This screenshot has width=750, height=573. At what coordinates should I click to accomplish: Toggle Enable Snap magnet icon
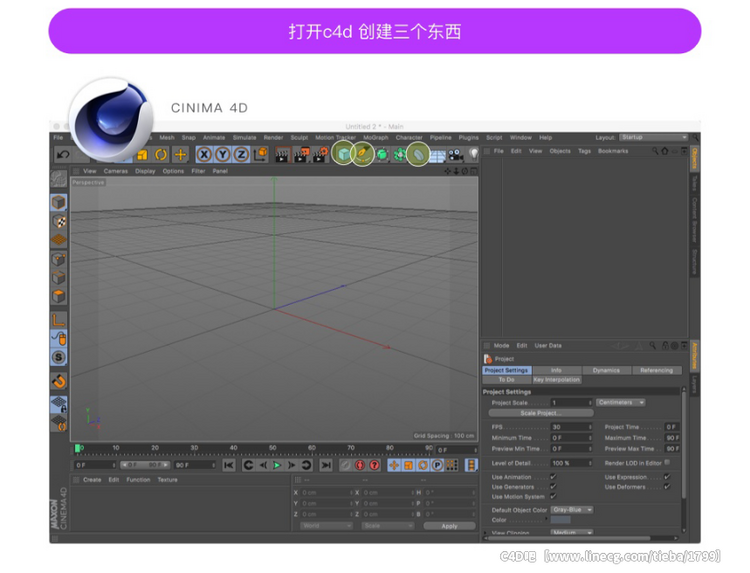(59, 381)
